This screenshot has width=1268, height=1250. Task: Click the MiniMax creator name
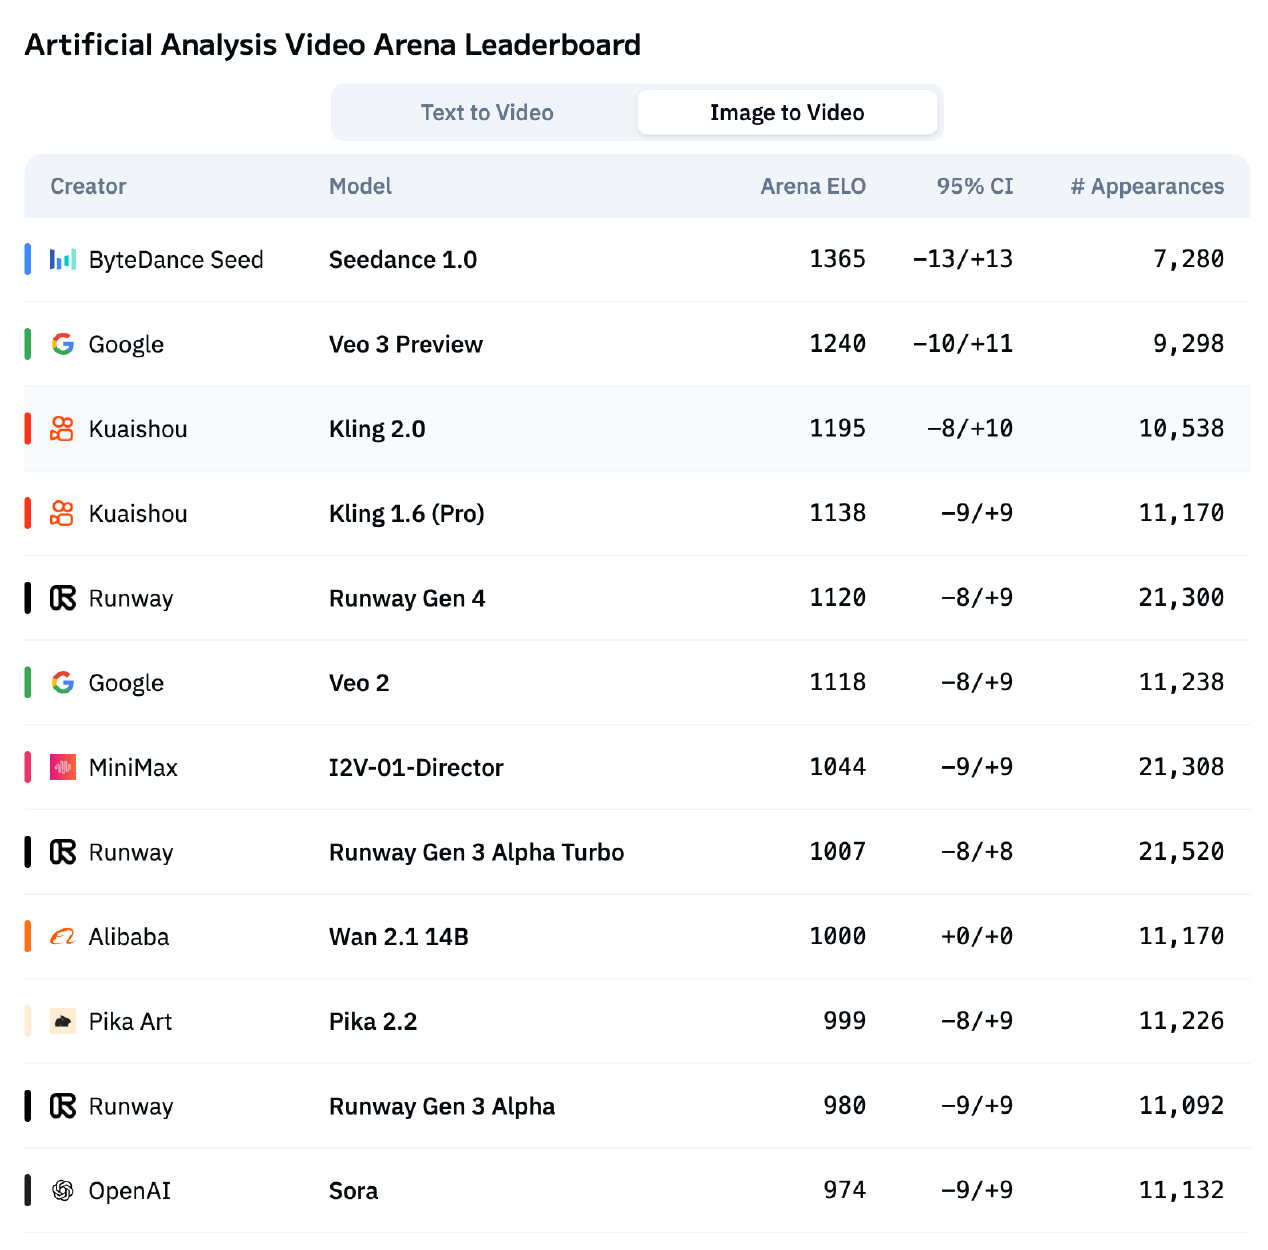coord(133,768)
